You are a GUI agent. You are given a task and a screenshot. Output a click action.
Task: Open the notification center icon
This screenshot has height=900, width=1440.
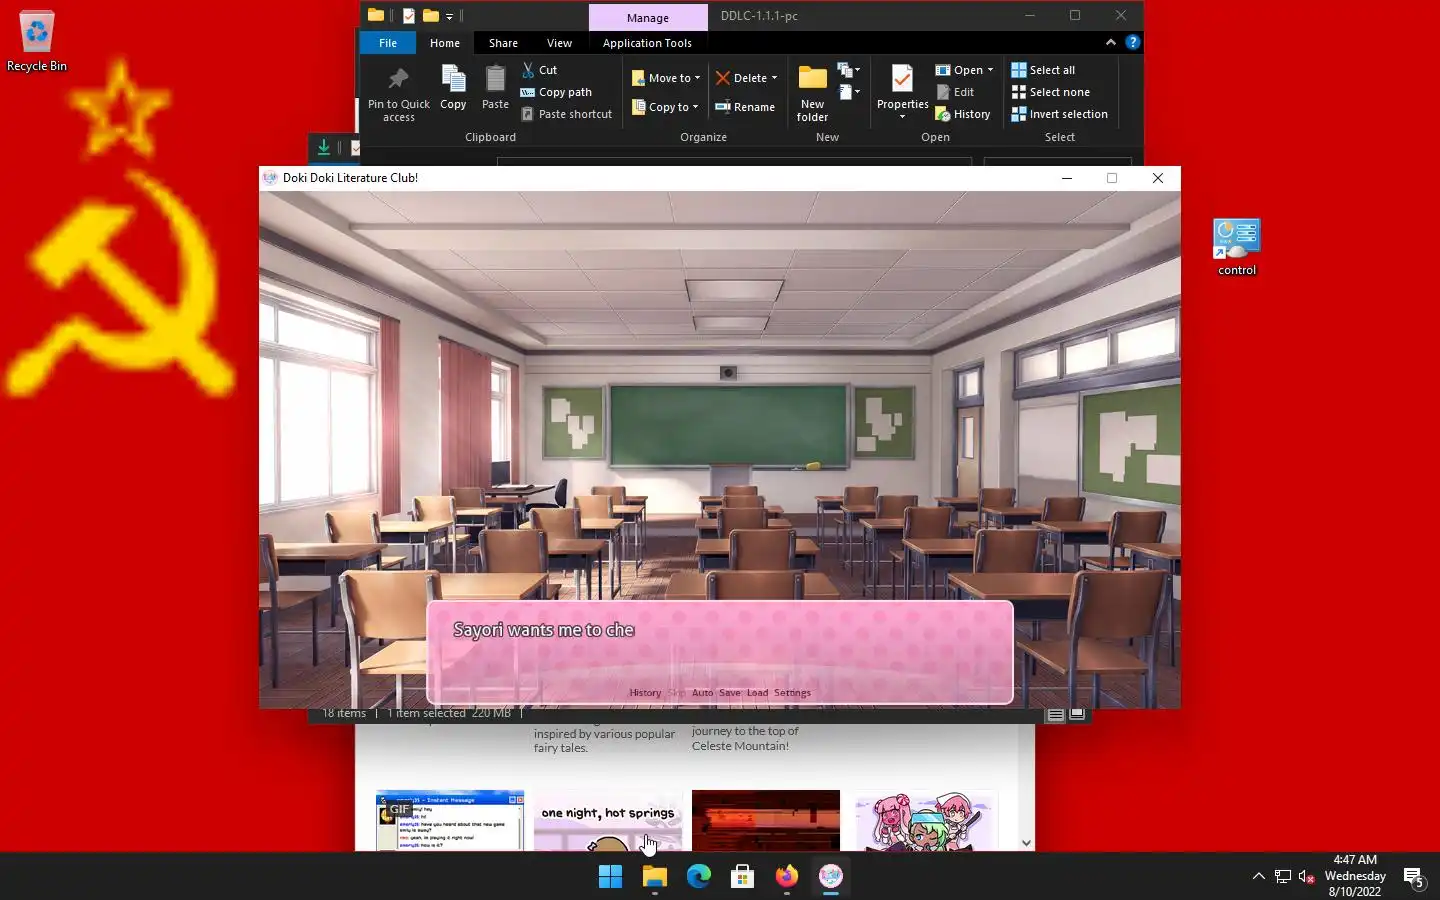[1414, 877]
